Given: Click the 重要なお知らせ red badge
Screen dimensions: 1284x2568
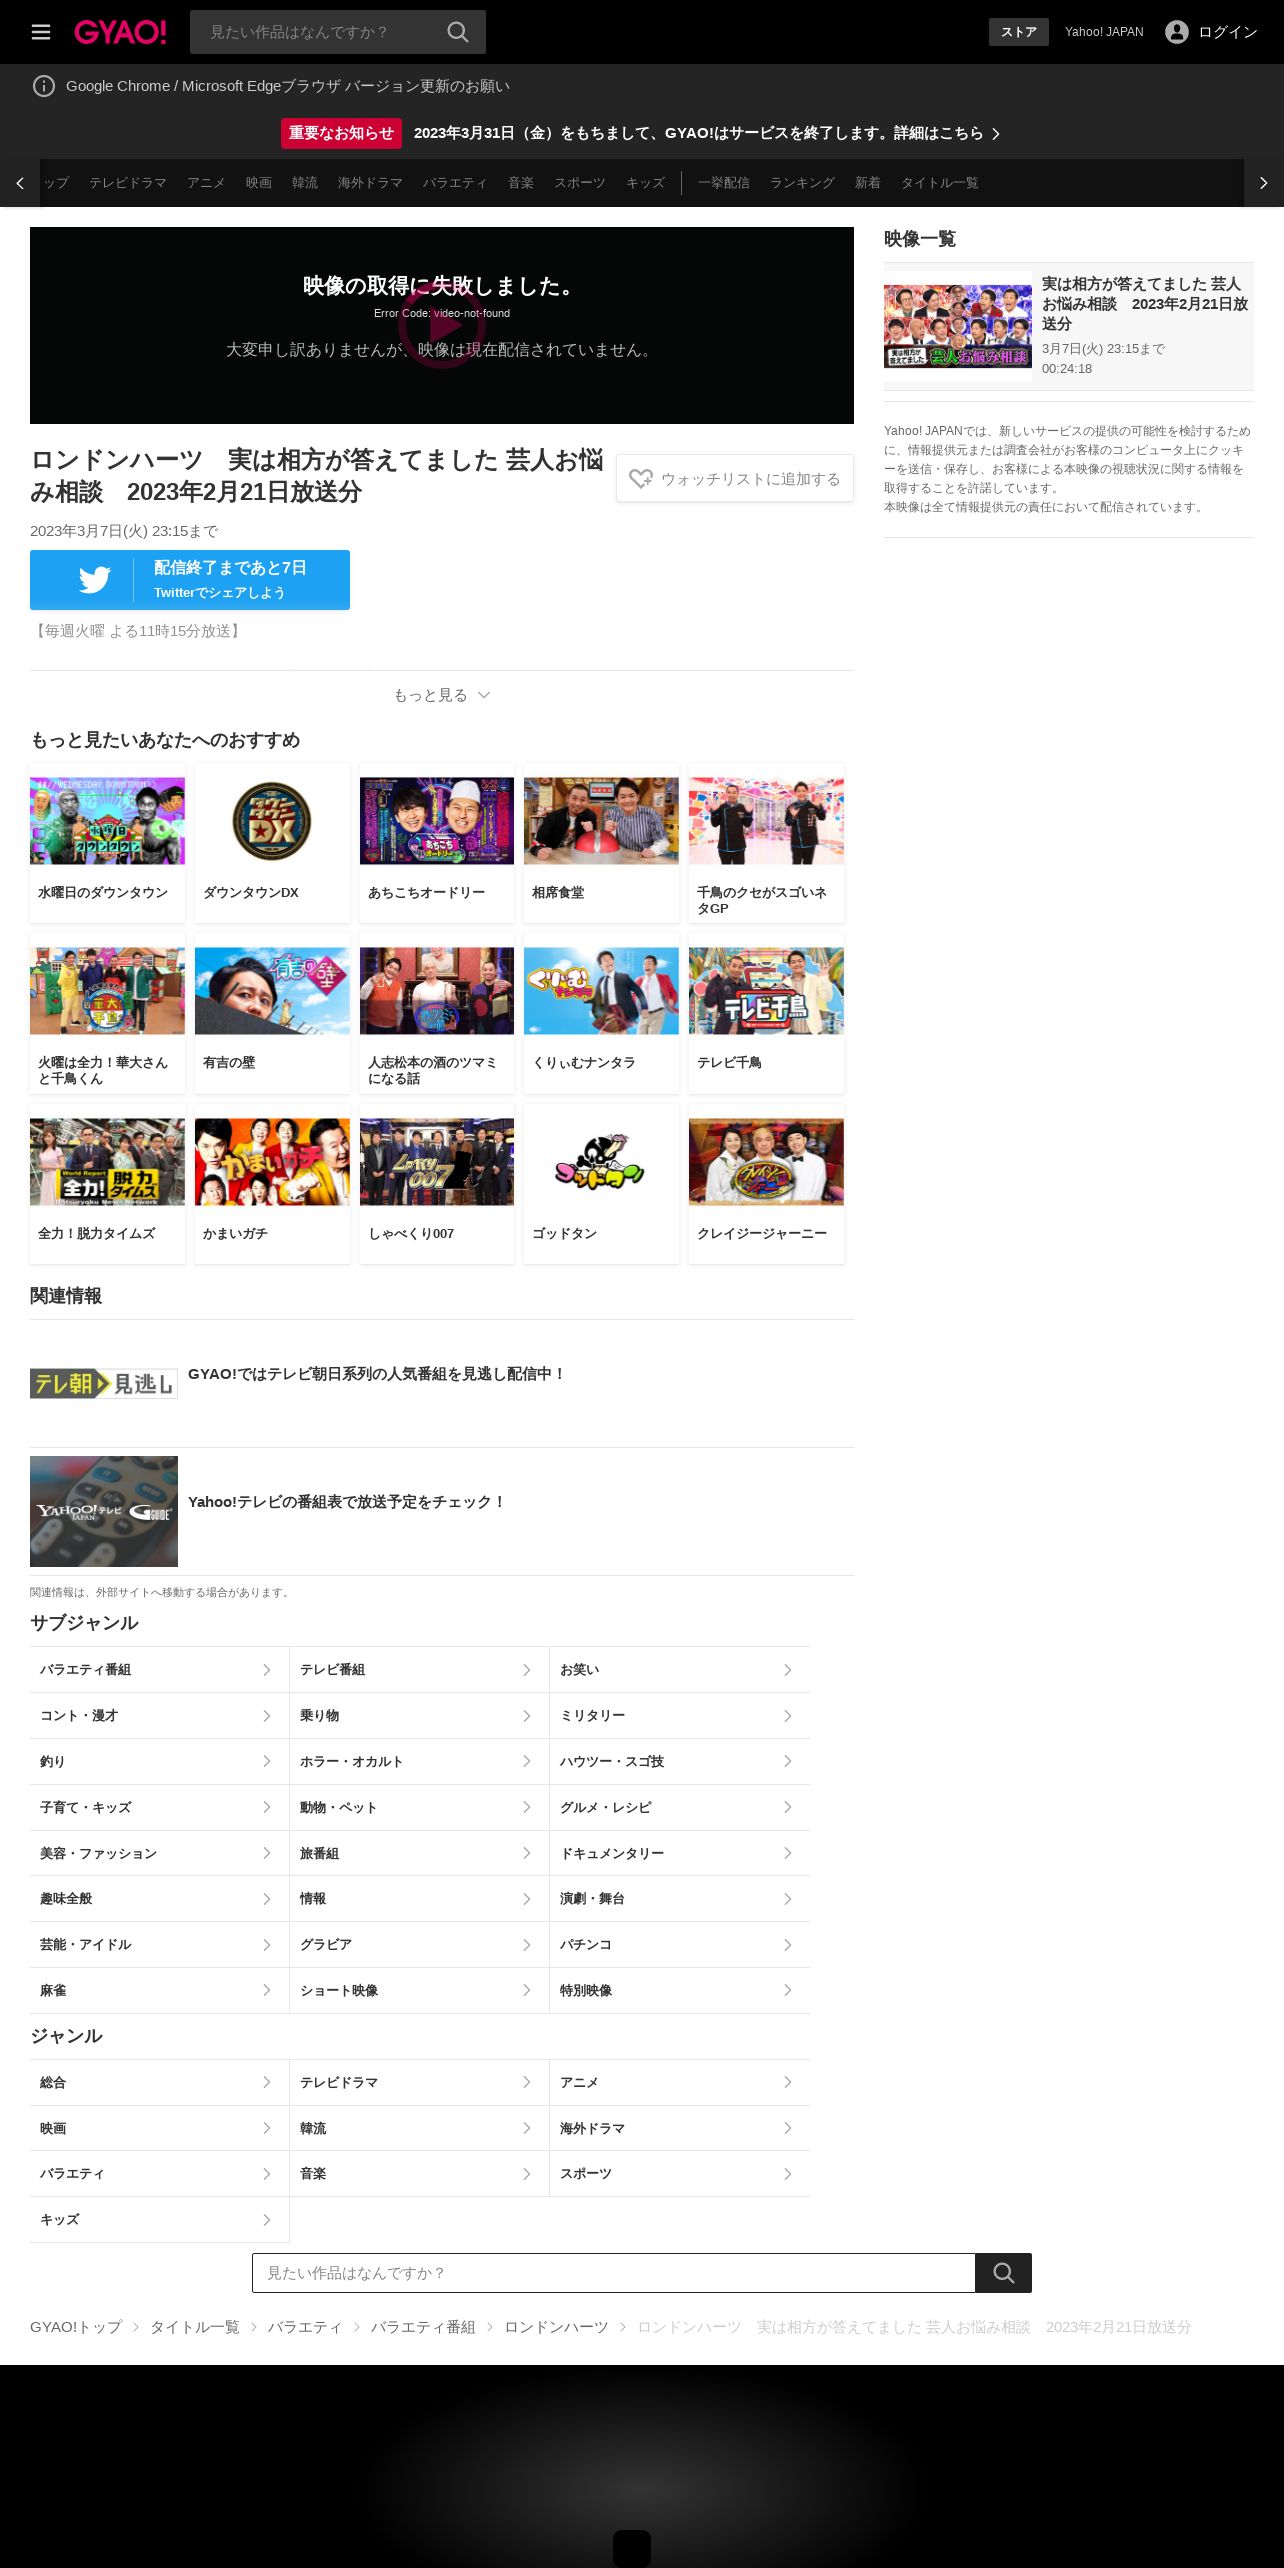Looking at the screenshot, I should 341,133.
